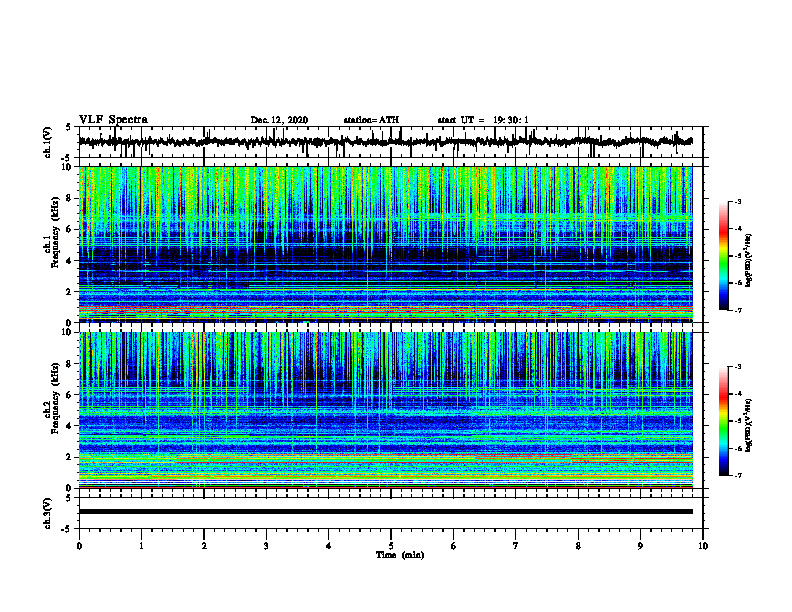Click the '8' kHz tick on ch.1 spectrogram

(x=70, y=198)
